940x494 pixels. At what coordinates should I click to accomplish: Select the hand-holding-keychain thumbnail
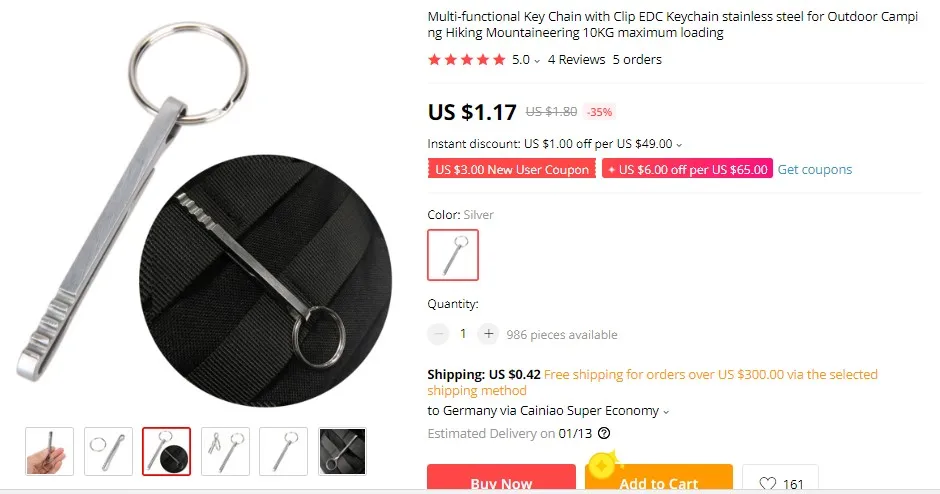[x=49, y=451]
